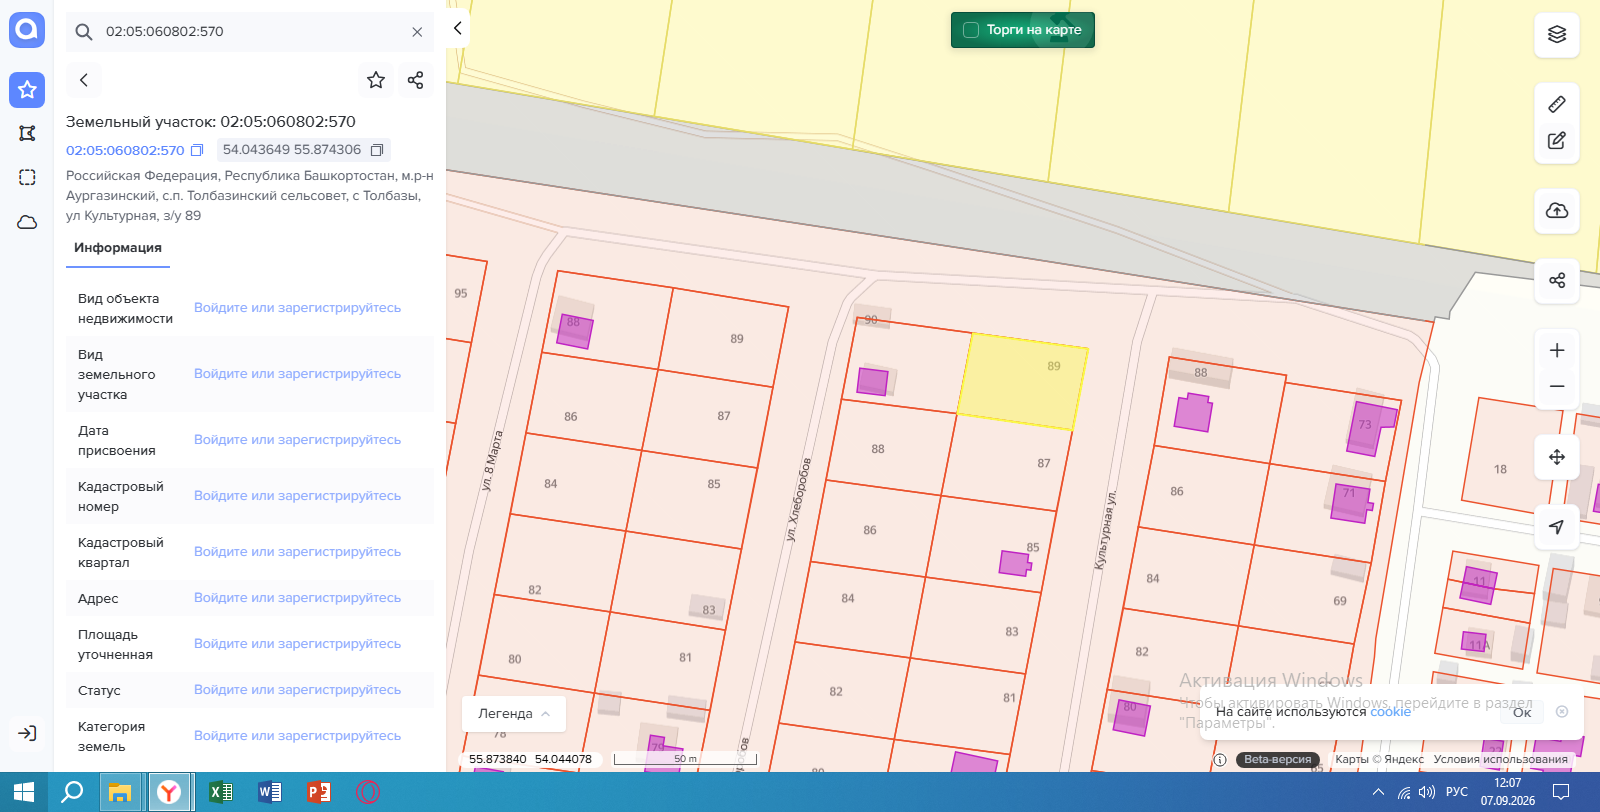The height and width of the screenshot is (812, 1600).
Task: Click the cadastral number link 02:05:060802:570
Action: tap(125, 150)
